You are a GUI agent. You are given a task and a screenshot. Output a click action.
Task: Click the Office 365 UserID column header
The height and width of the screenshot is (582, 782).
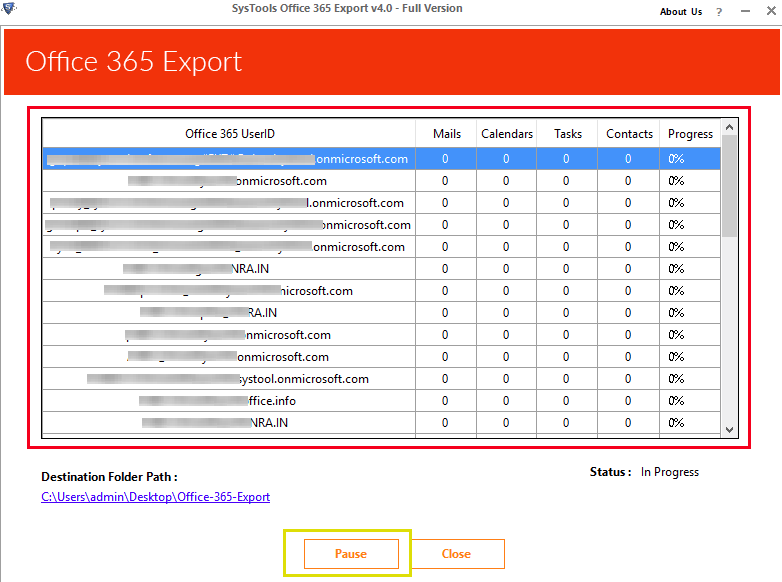coord(229,134)
